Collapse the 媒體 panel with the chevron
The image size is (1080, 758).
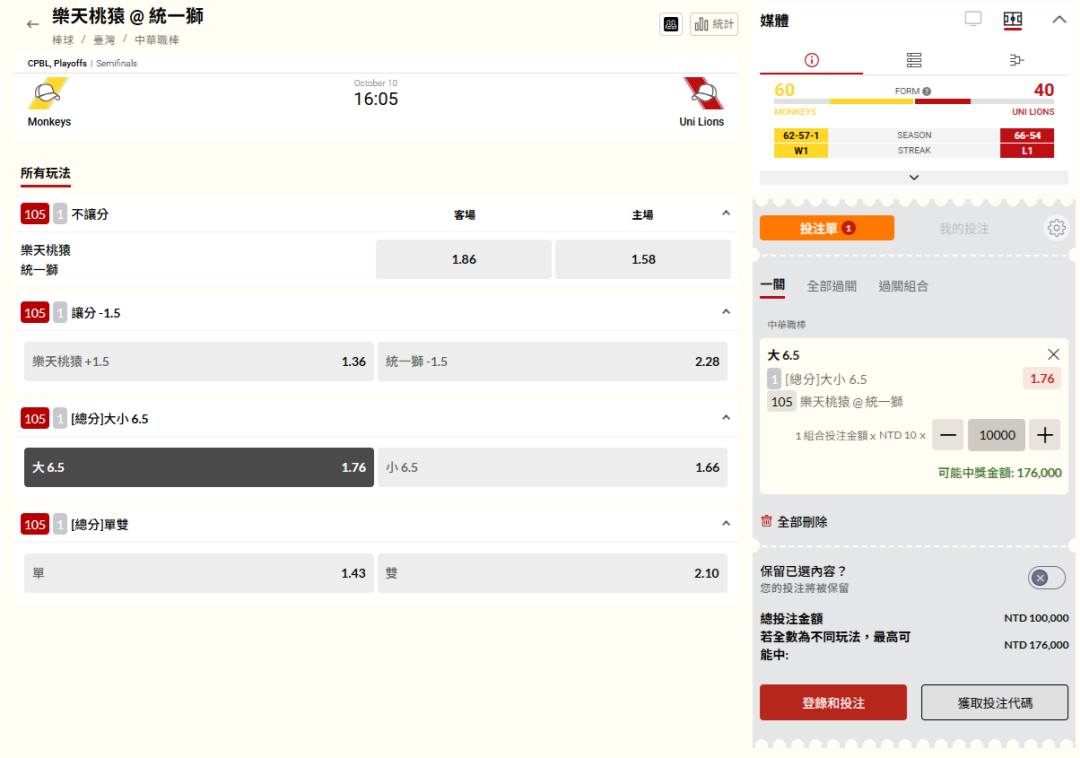point(1059,19)
